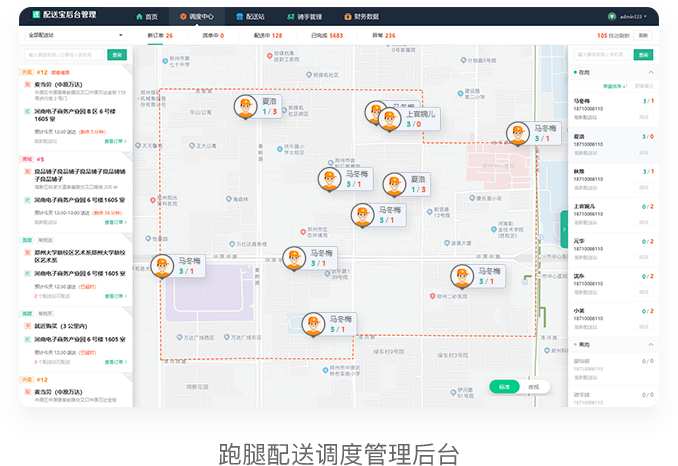Click the home icon beside 首页
The width and height of the screenshot is (678, 466).
tap(139, 16)
